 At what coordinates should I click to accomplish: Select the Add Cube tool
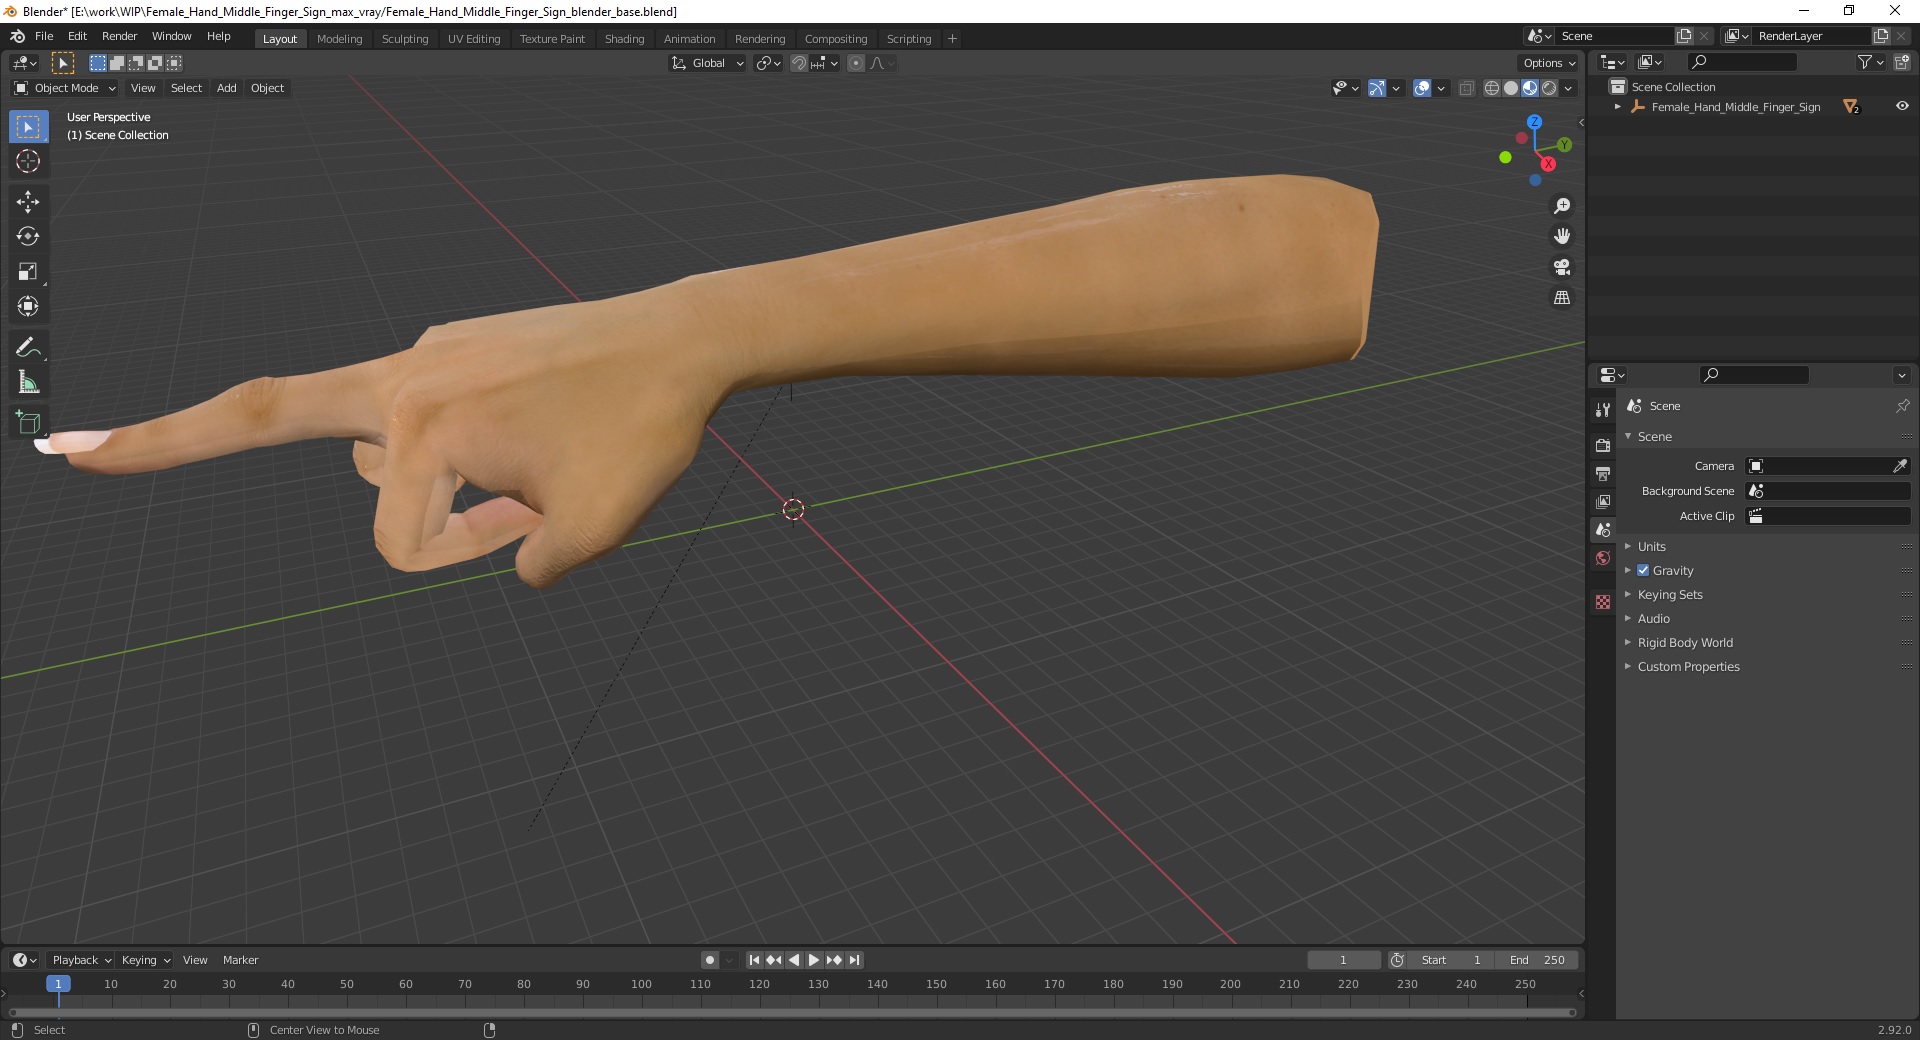tap(28, 423)
